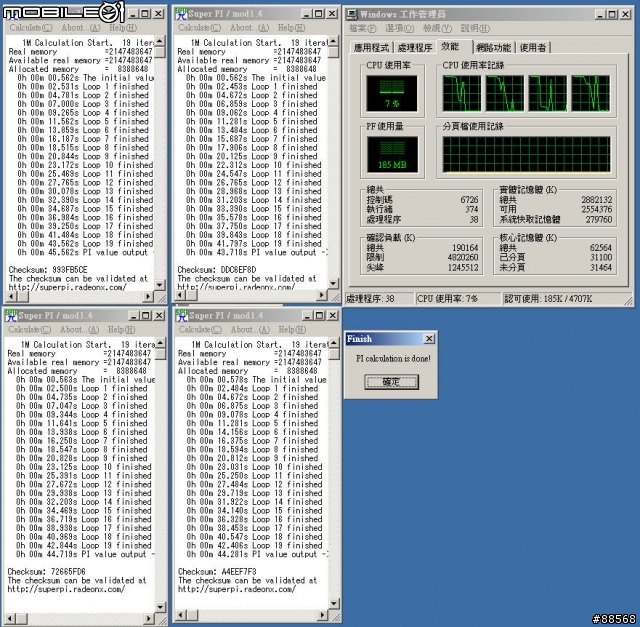640x627 pixels.
Task: Open Calculate menu in top-middle Super PI window
Action: point(200,28)
